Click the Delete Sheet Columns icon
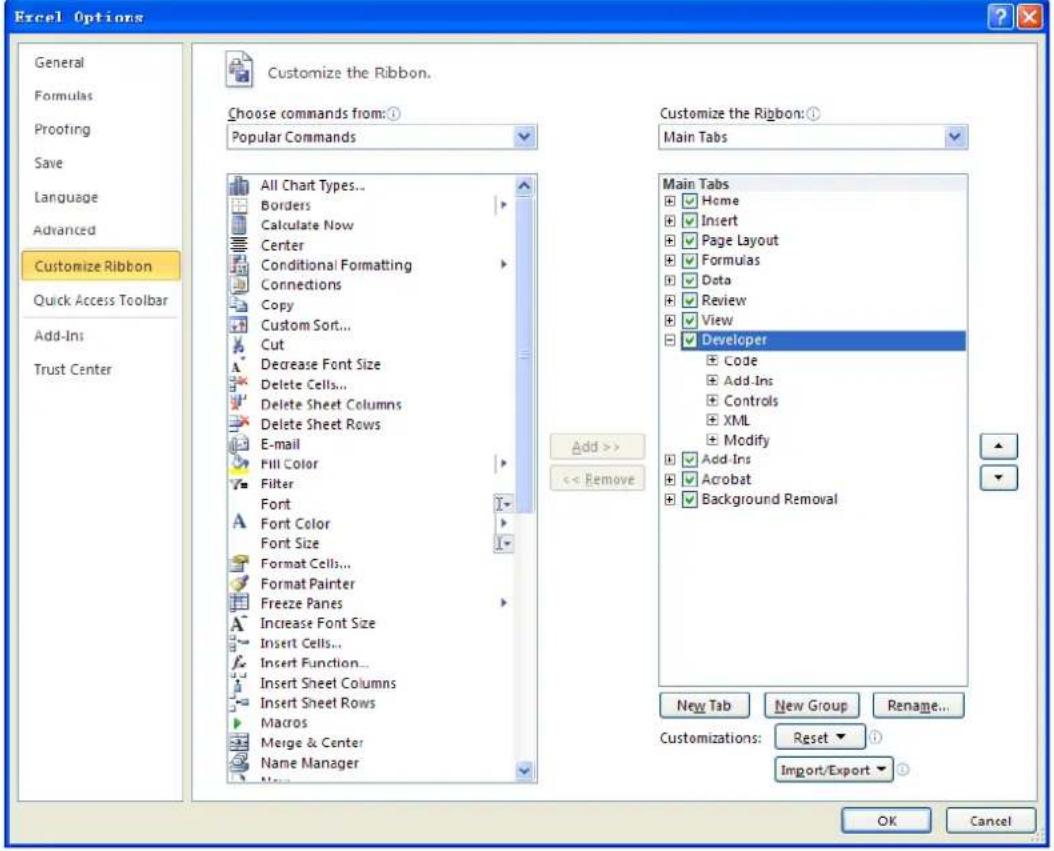 coord(239,404)
